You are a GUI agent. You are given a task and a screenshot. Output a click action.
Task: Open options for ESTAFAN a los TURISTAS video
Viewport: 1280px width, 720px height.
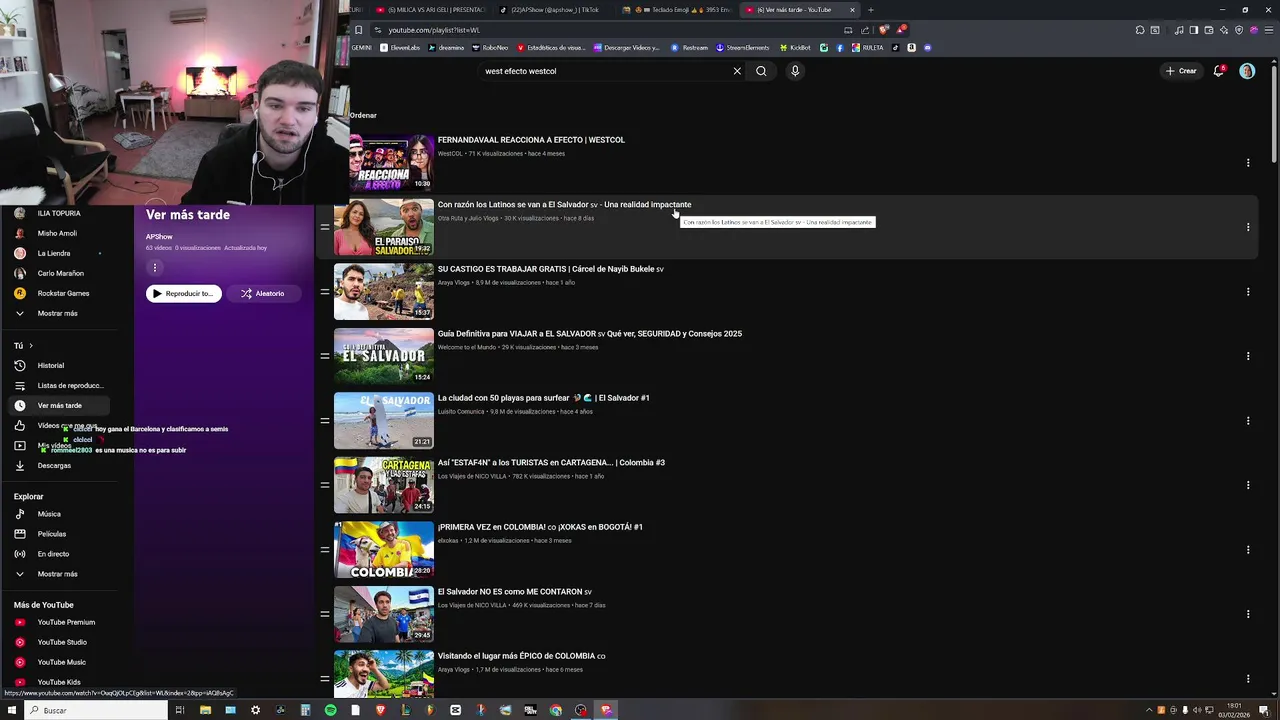[x=1248, y=485]
